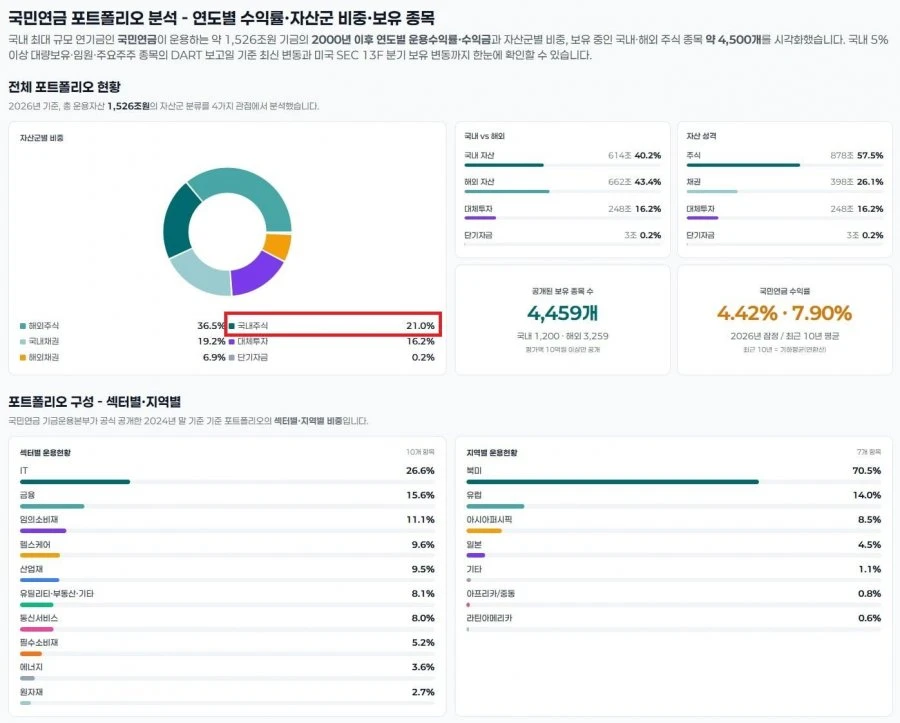The height and width of the screenshot is (723, 900).
Task: Click the purple 임의소비재 sector bar
Action: pyautogui.click(x=43, y=531)
